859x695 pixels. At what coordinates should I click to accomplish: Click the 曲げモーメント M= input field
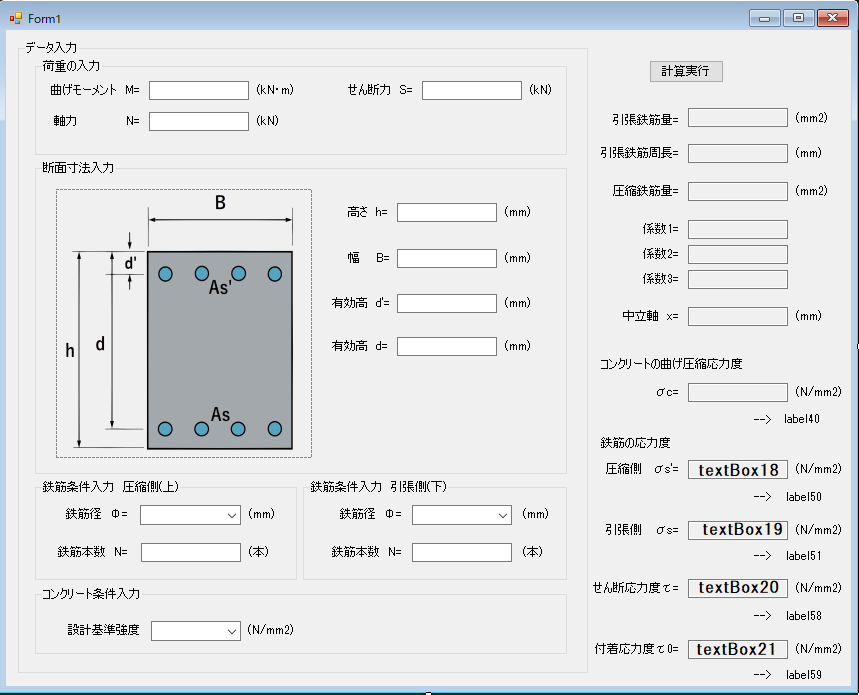point(199,90)
